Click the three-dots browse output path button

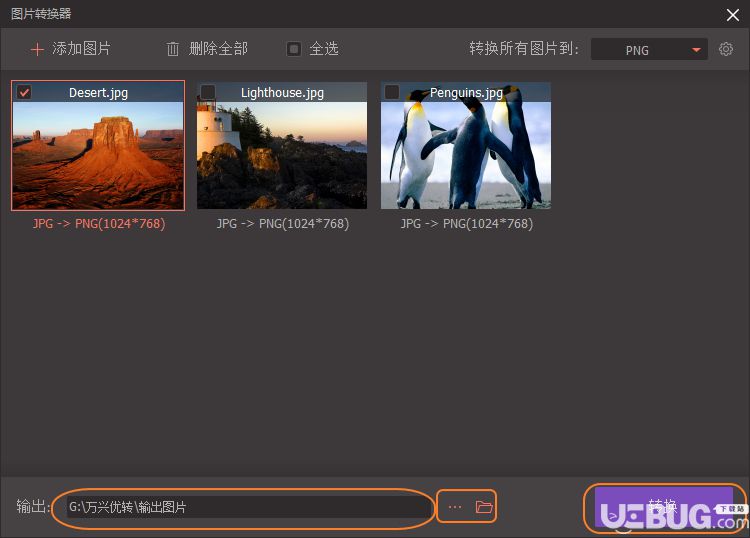tap(455, 506)
